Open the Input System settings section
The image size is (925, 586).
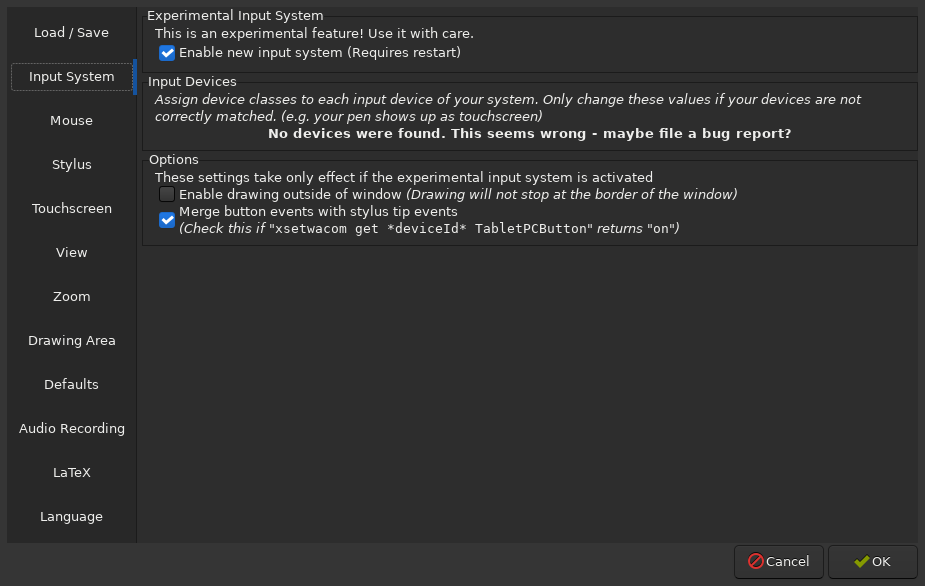click(x=71, y=76)
